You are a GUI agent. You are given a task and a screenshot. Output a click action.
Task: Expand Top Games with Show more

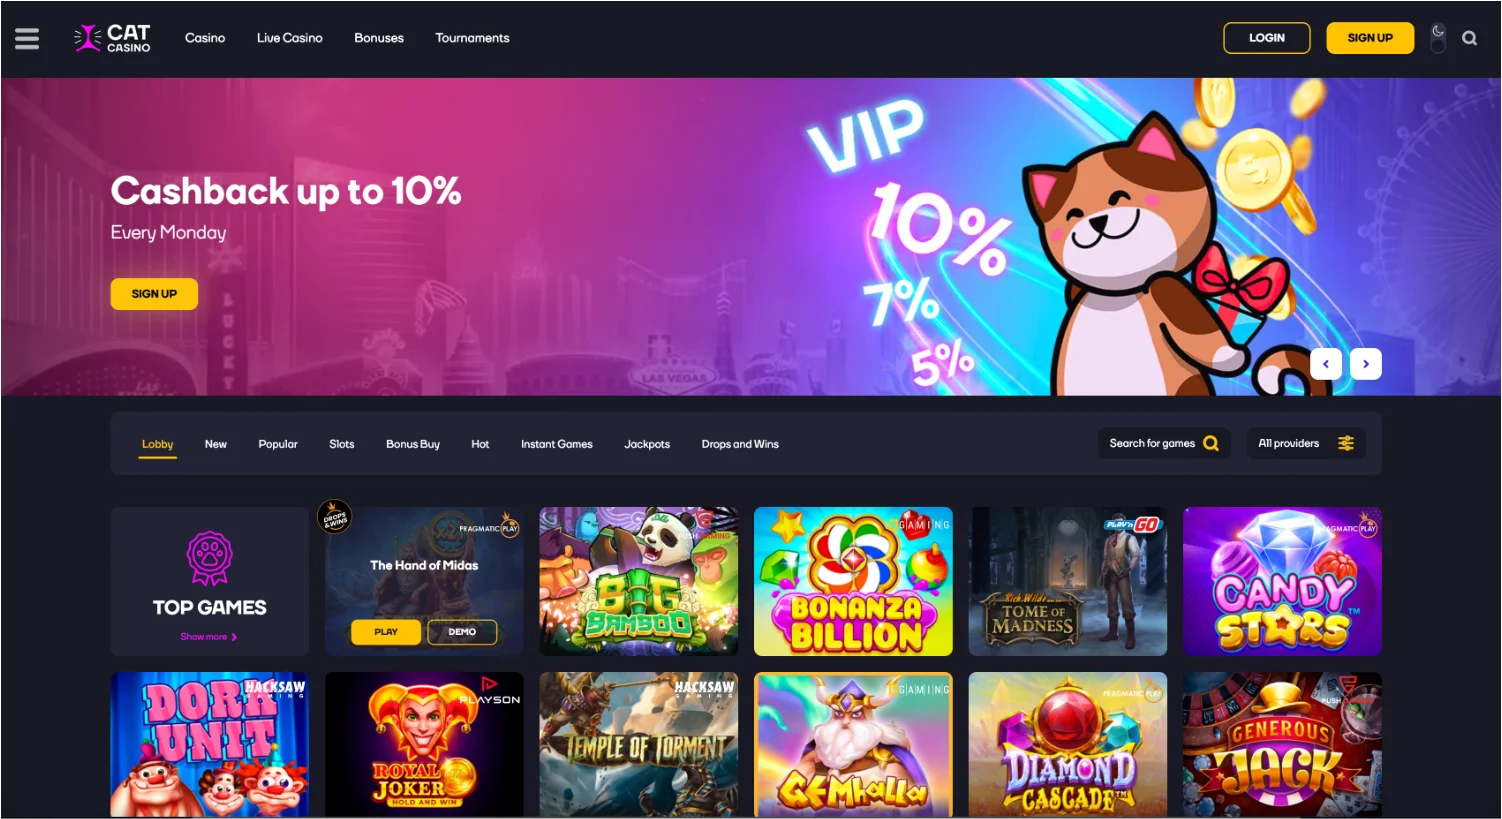coord(208,637)
